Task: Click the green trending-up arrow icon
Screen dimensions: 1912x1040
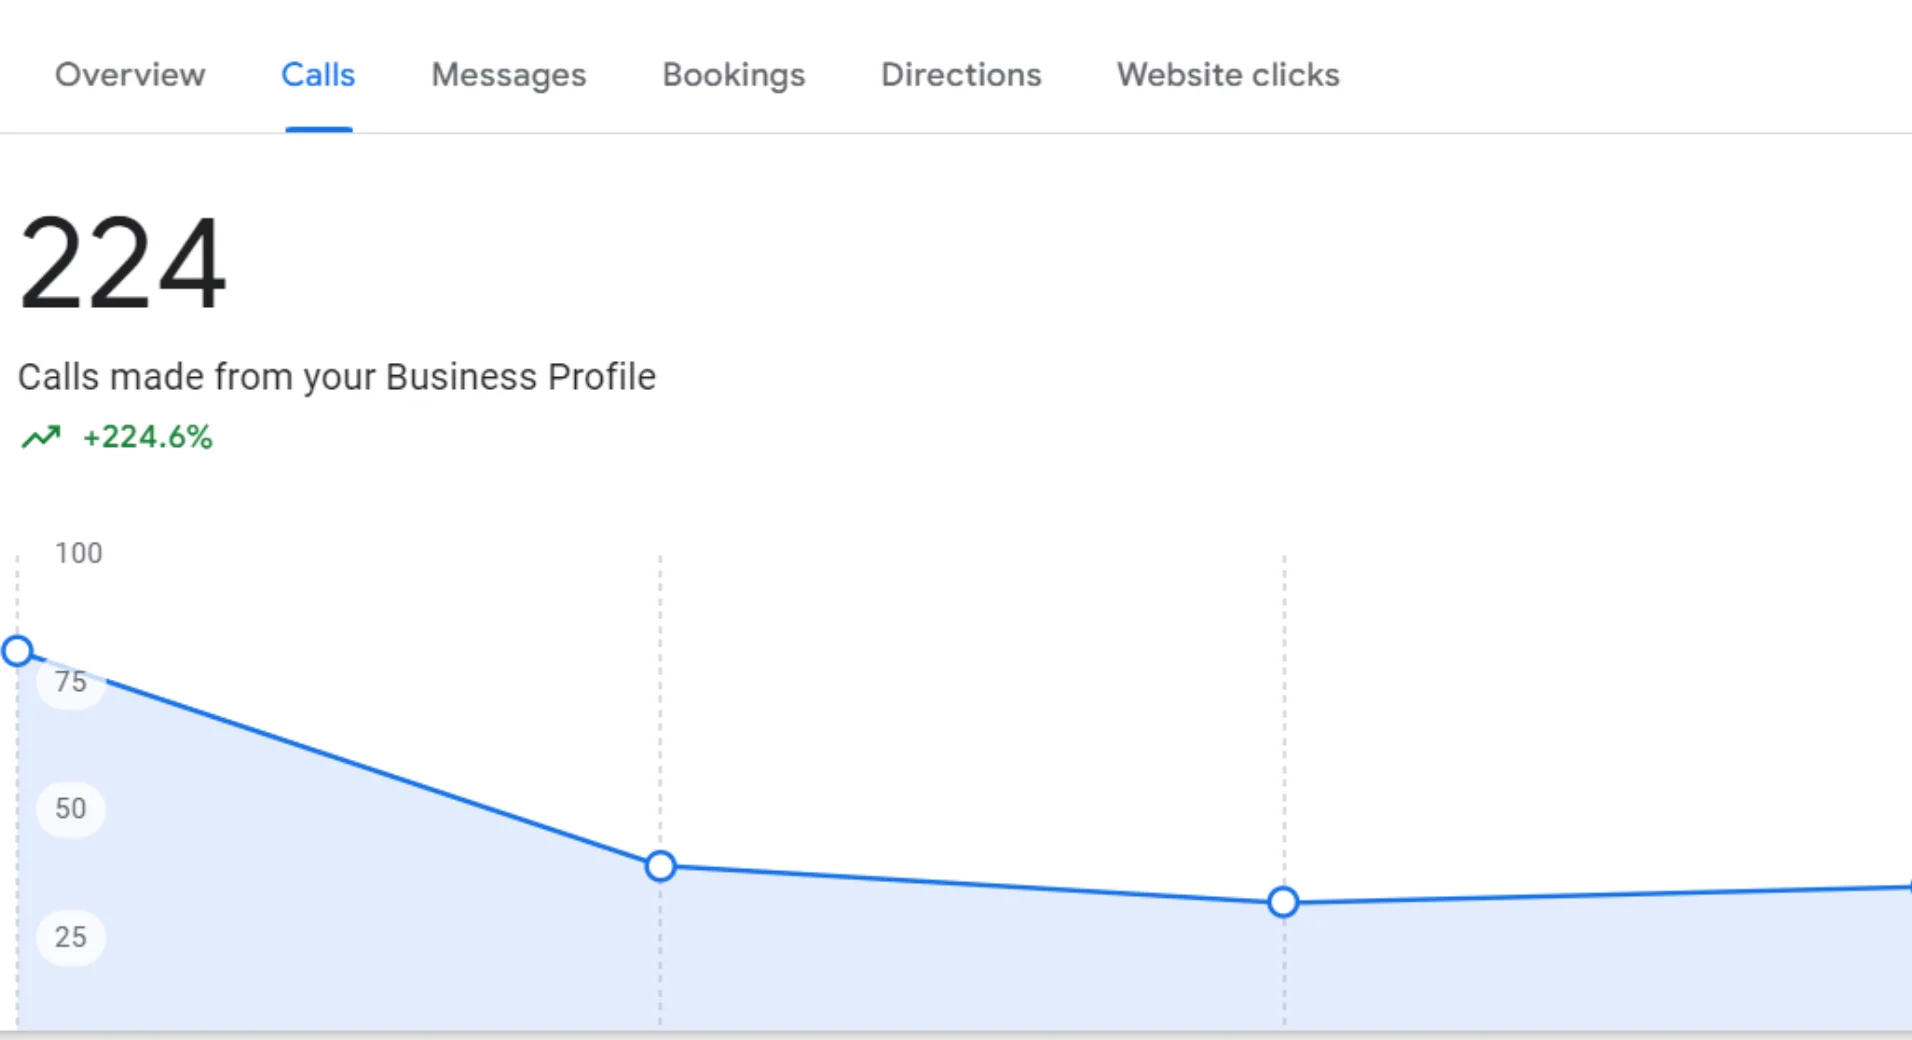Action: pos(41,437)
